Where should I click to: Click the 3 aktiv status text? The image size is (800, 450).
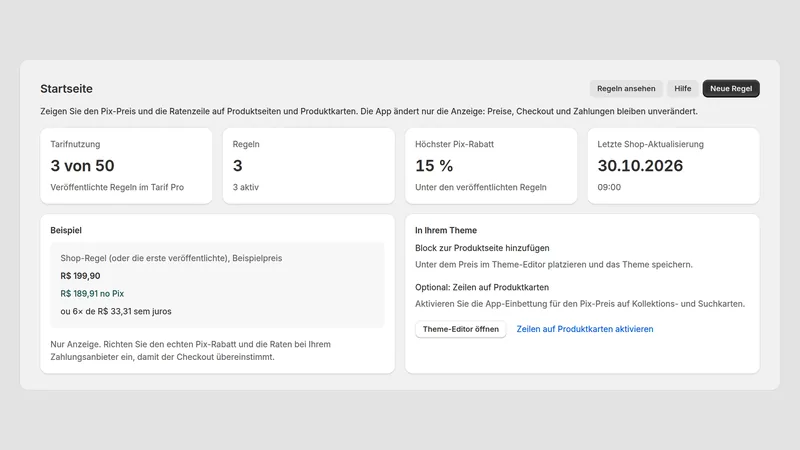pyautogui.click(x=245, y=187)
